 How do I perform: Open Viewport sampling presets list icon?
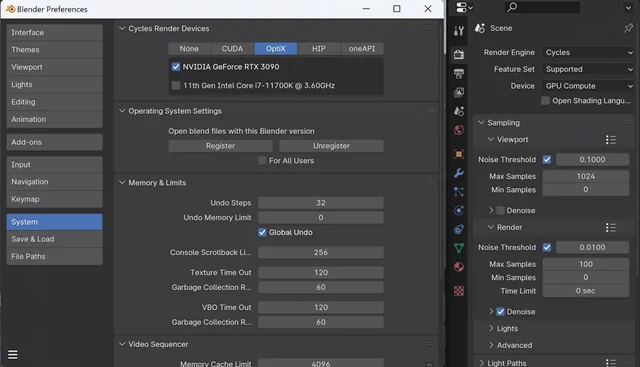click(611, 140)
